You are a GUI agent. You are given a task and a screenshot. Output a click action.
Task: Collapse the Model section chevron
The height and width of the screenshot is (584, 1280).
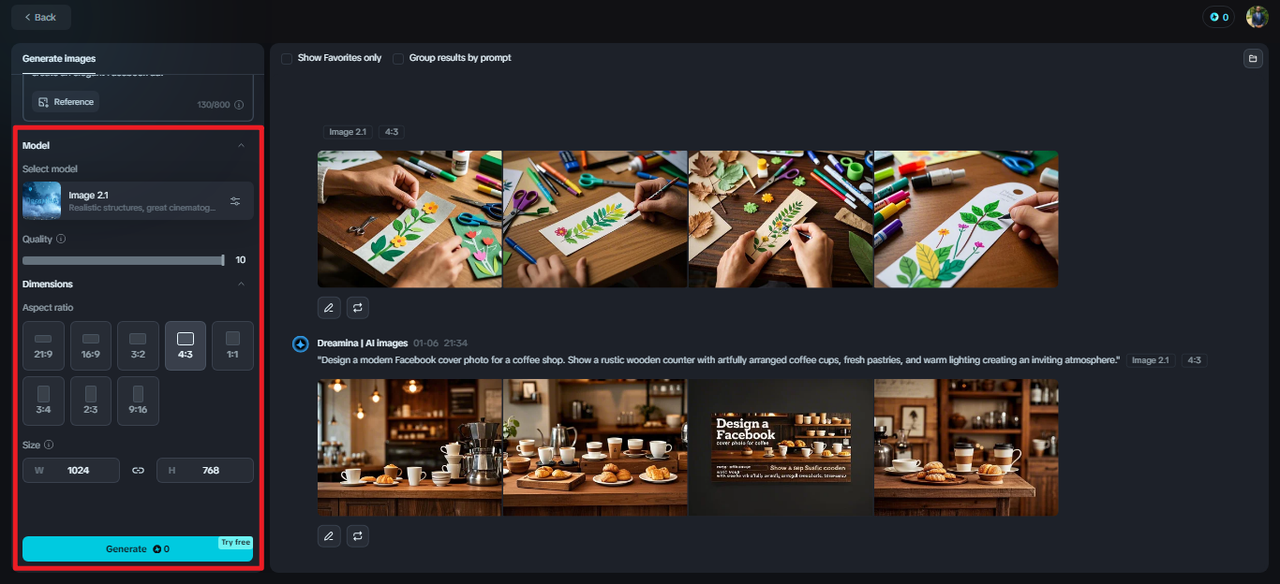tap(241, 146)
